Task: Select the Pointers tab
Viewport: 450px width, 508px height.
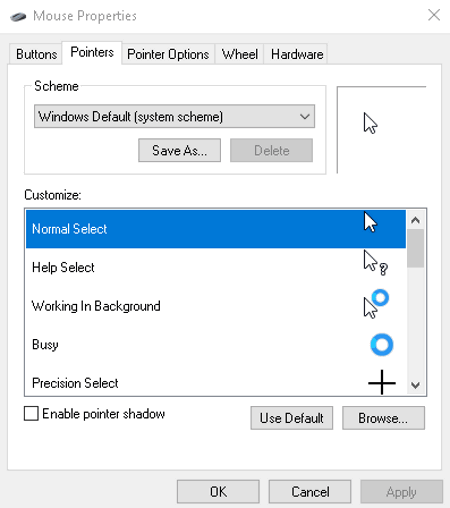Action: [x=92, y=52]
